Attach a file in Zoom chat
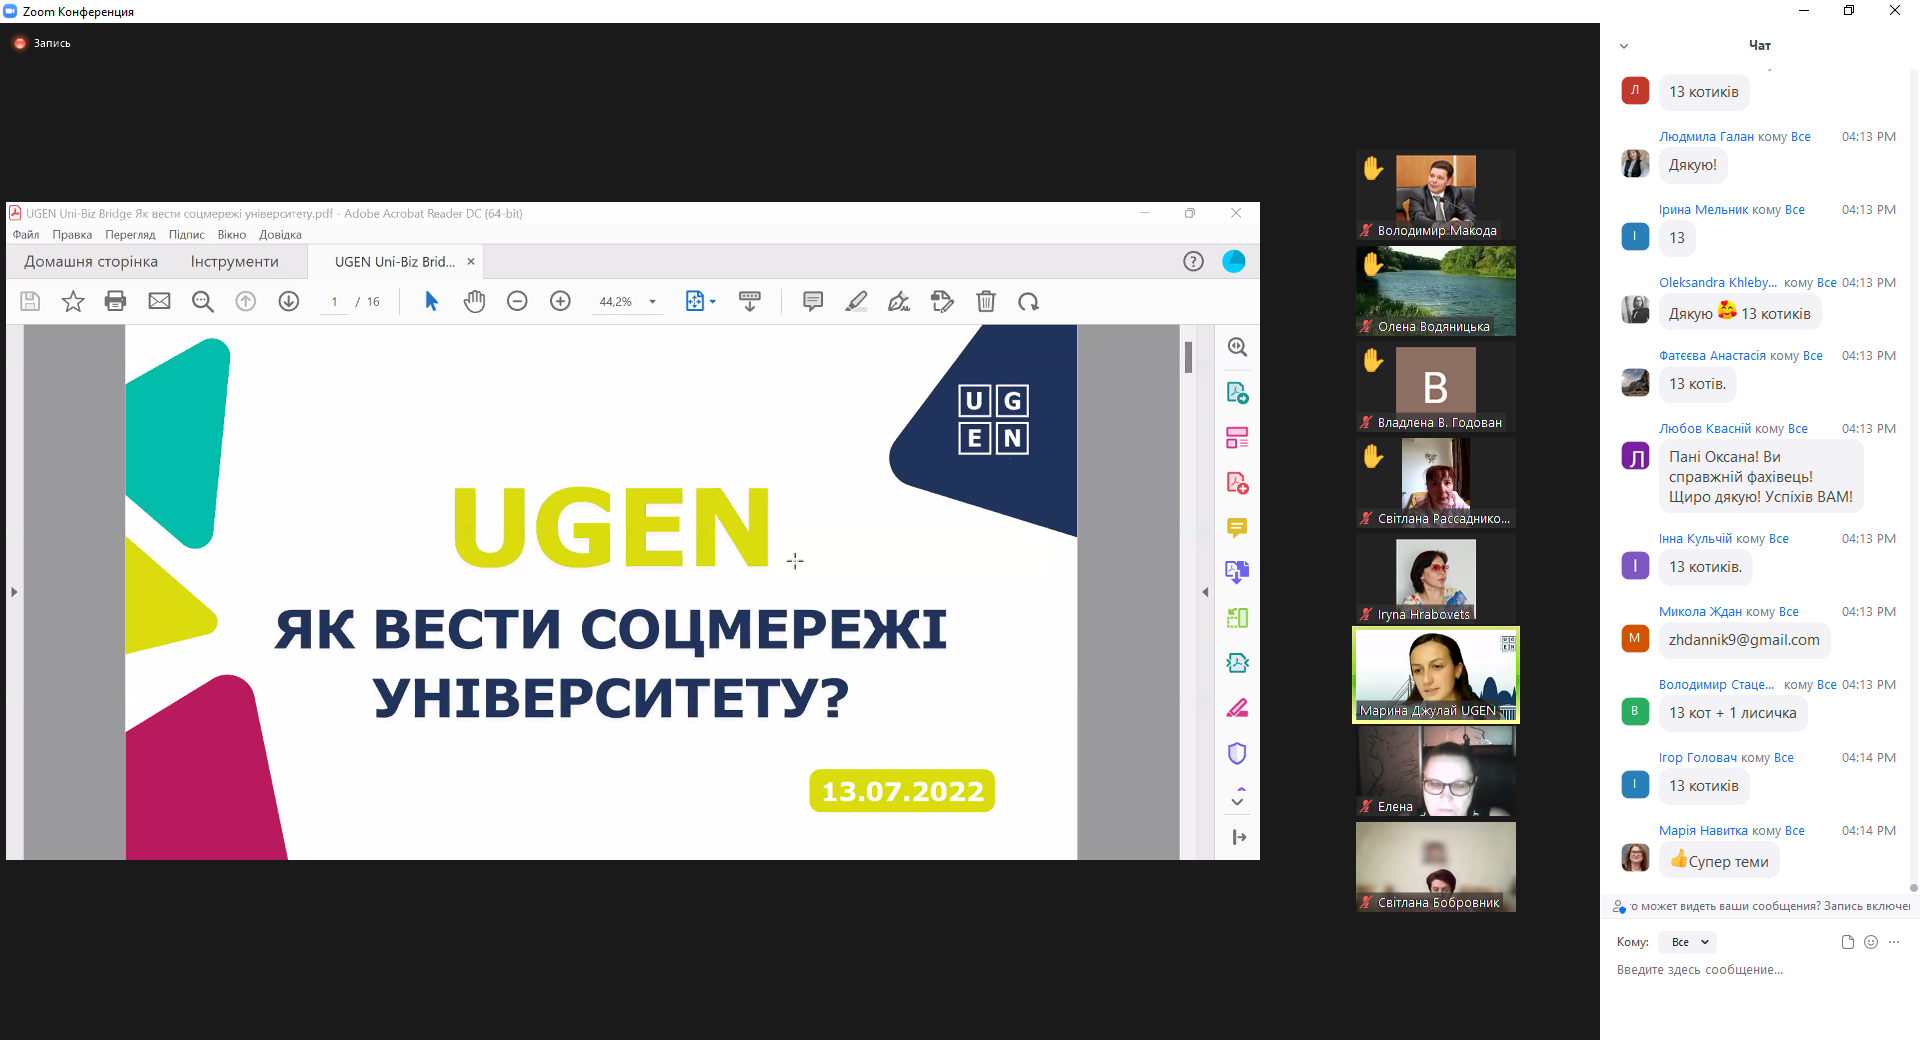The height and width of the screenshot is (1040, 1920). click(1847, 942)
